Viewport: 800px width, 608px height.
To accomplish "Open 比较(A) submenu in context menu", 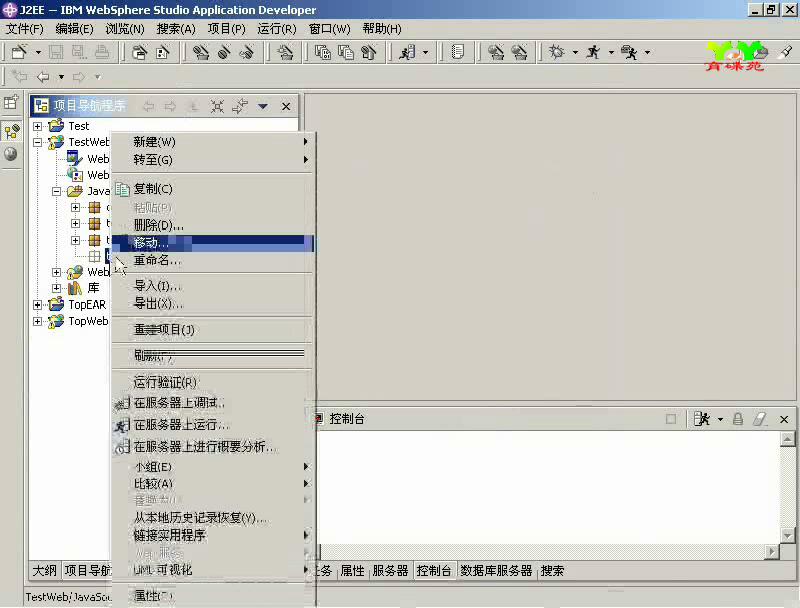I will [213, 484].
